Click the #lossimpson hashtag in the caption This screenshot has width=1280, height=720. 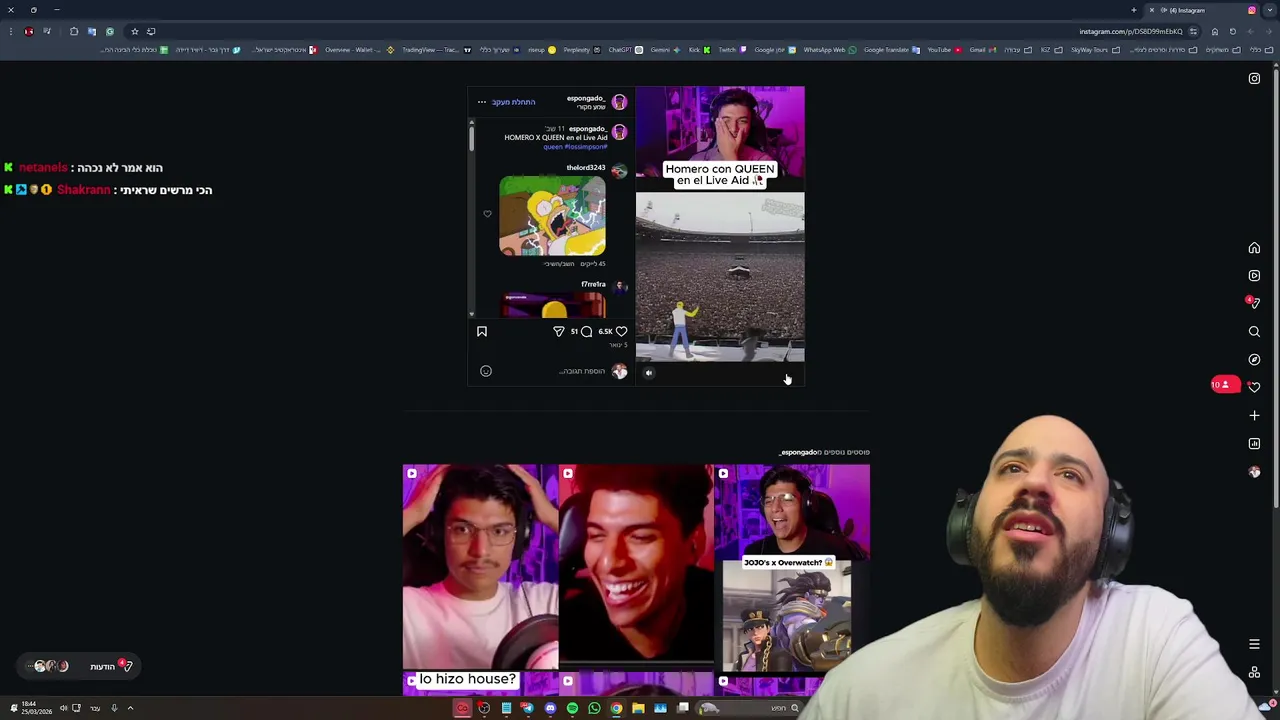(586, 147)
